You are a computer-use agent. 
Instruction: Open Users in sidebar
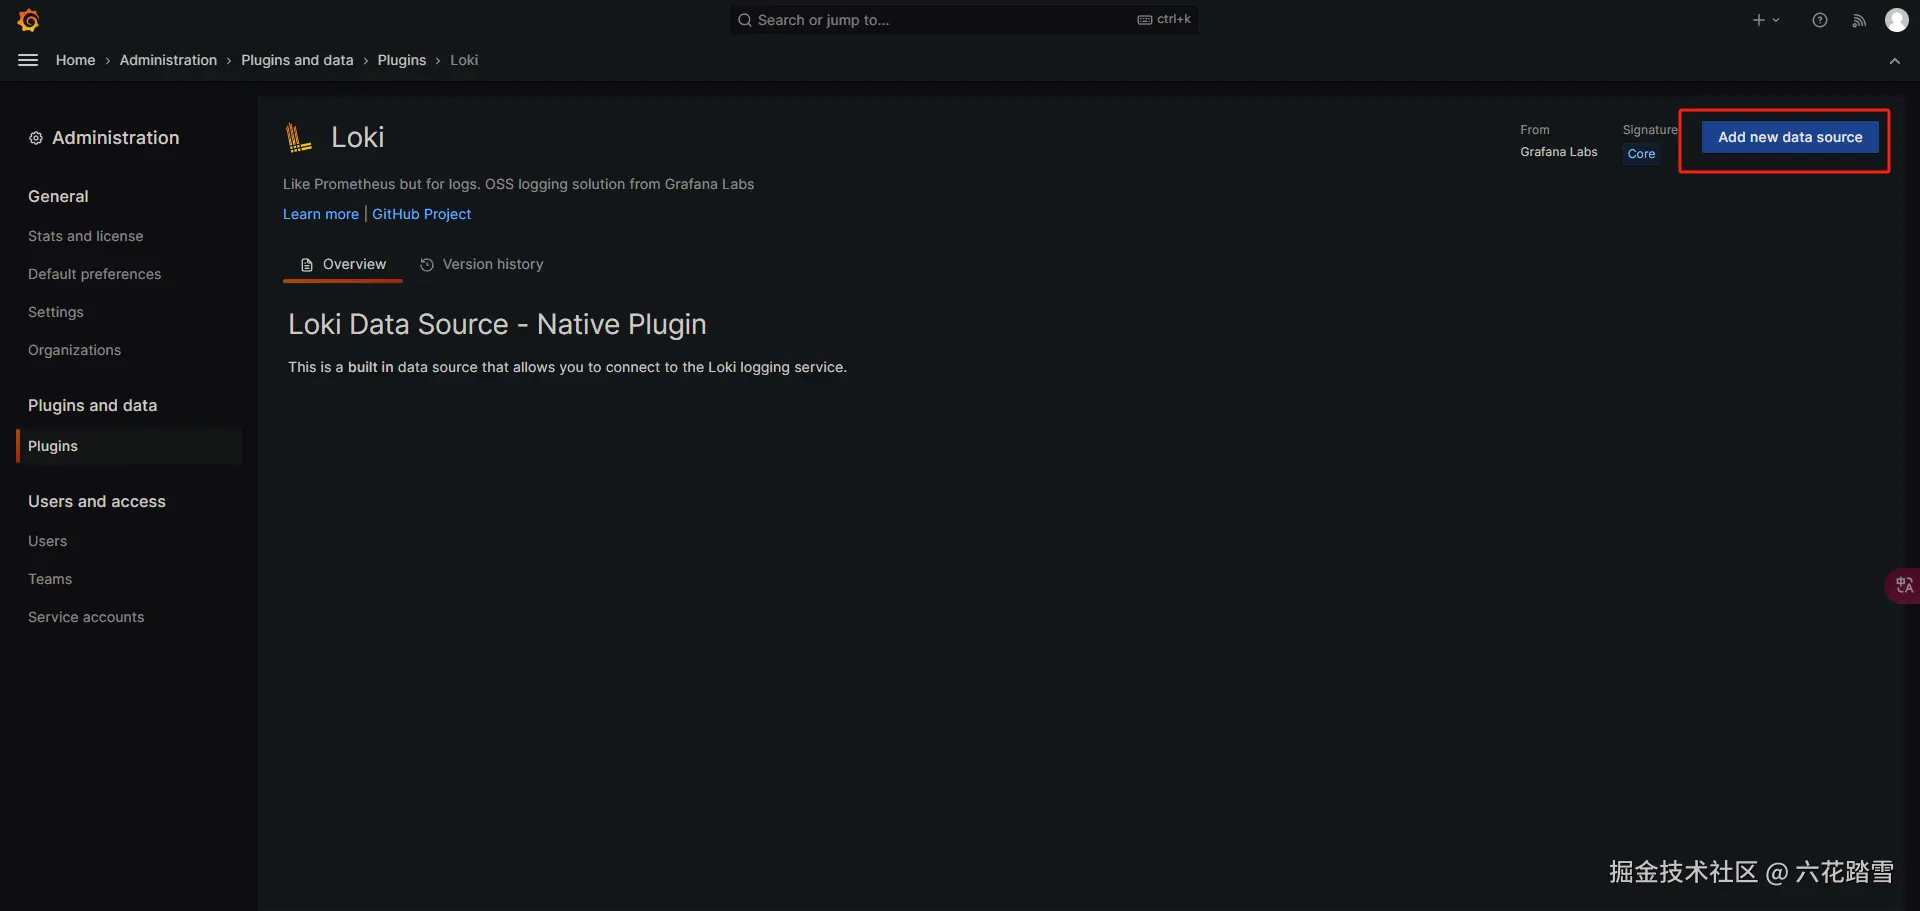click(x=48, y=541)
